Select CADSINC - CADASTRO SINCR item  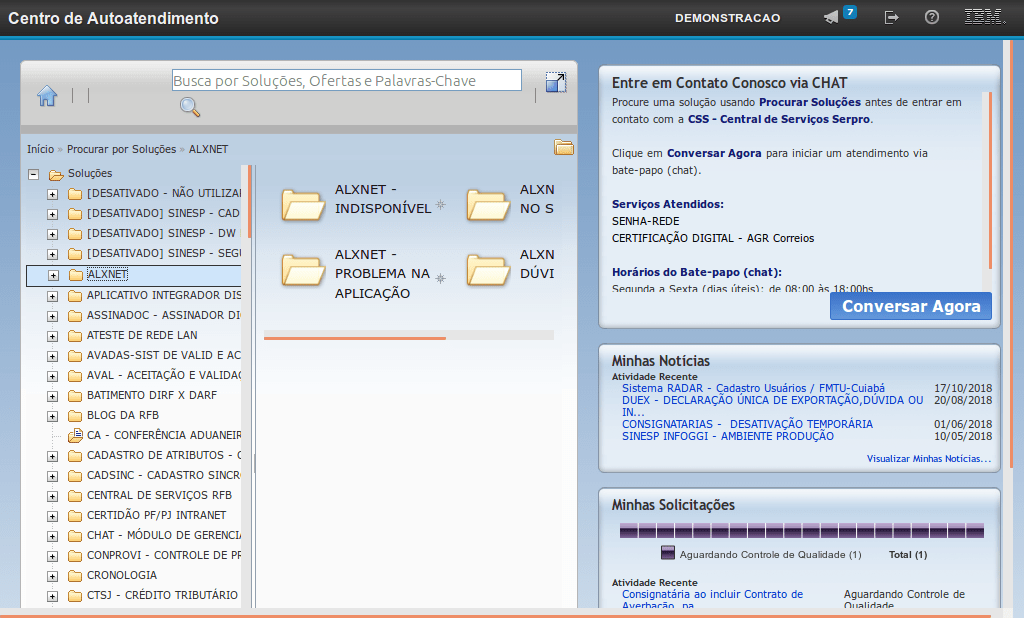click(x=164, y=475)
